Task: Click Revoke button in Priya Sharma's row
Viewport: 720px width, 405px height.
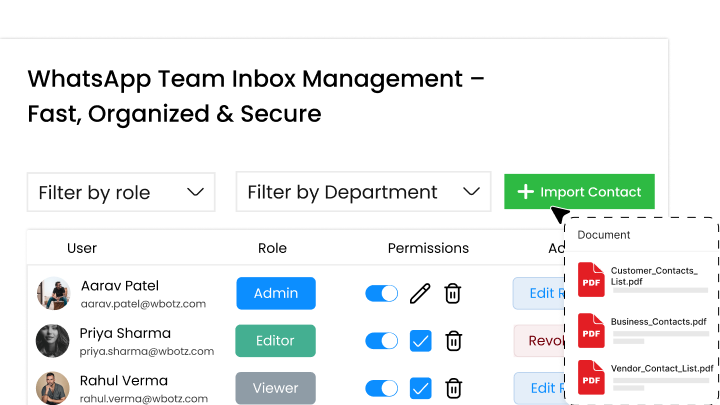Action: coord(540,341)
